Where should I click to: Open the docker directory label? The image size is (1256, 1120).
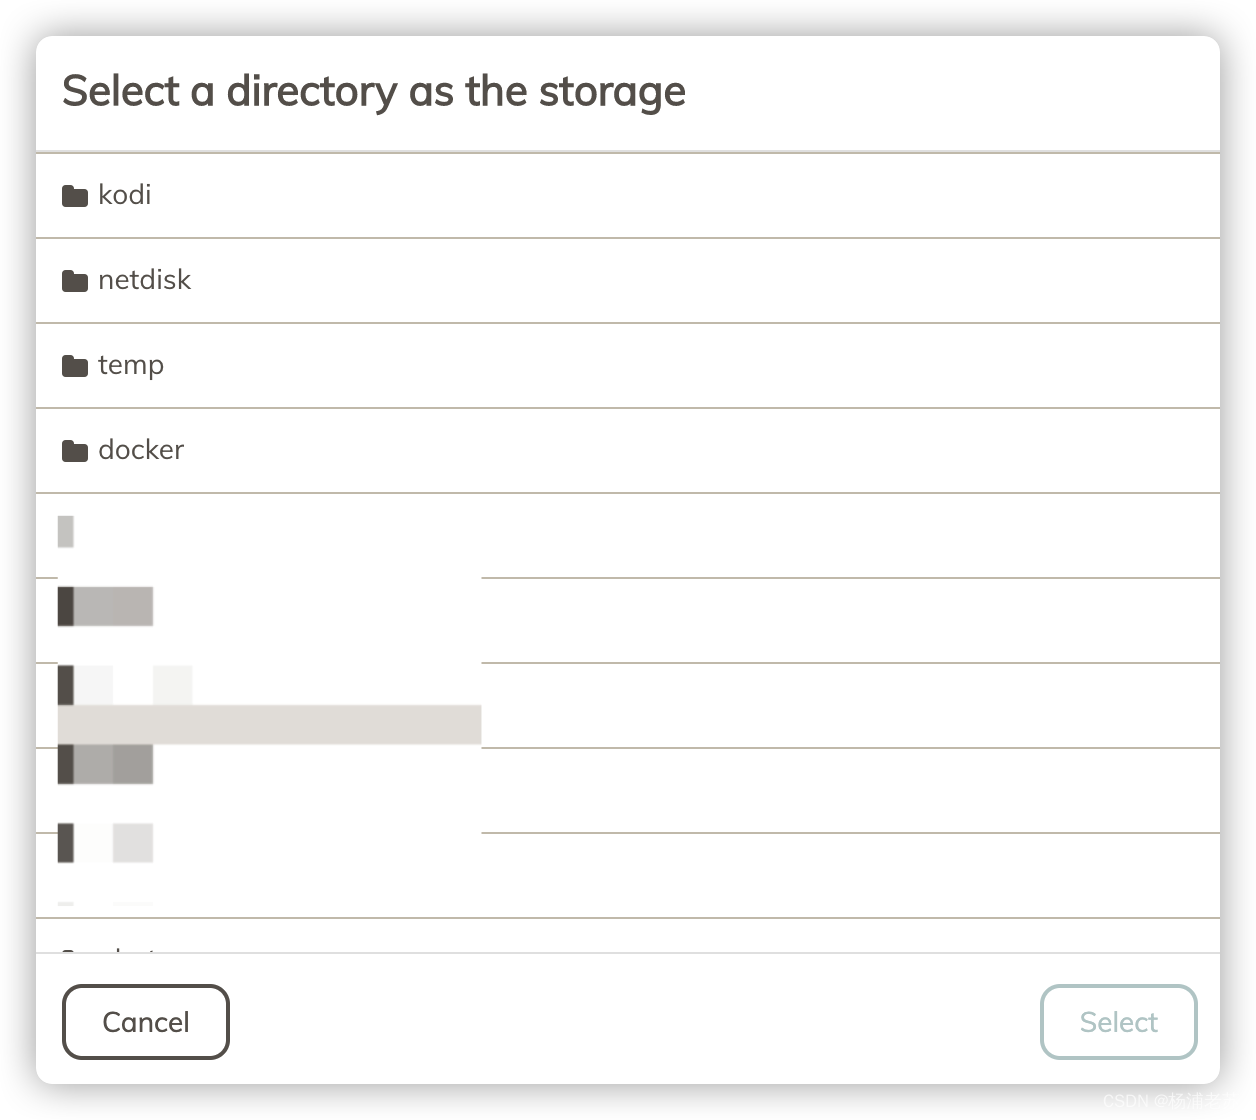(141, 450)
